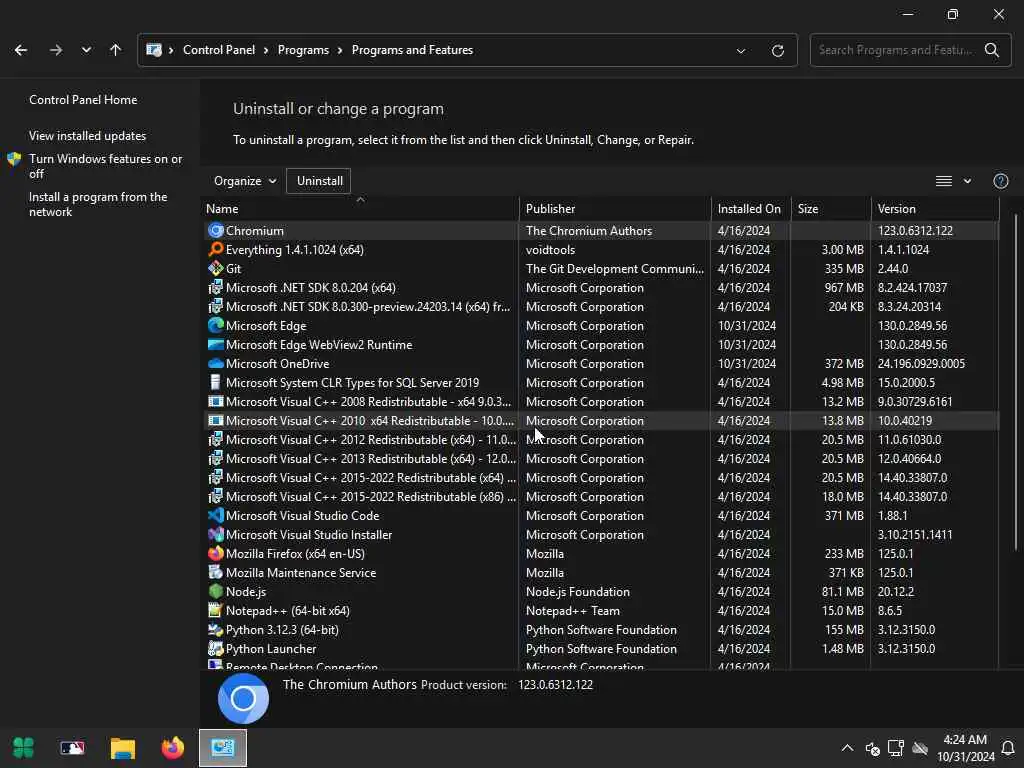
Task: Click the Mozilla Firefox icon in program list
Action: click(x=216, y=553)
